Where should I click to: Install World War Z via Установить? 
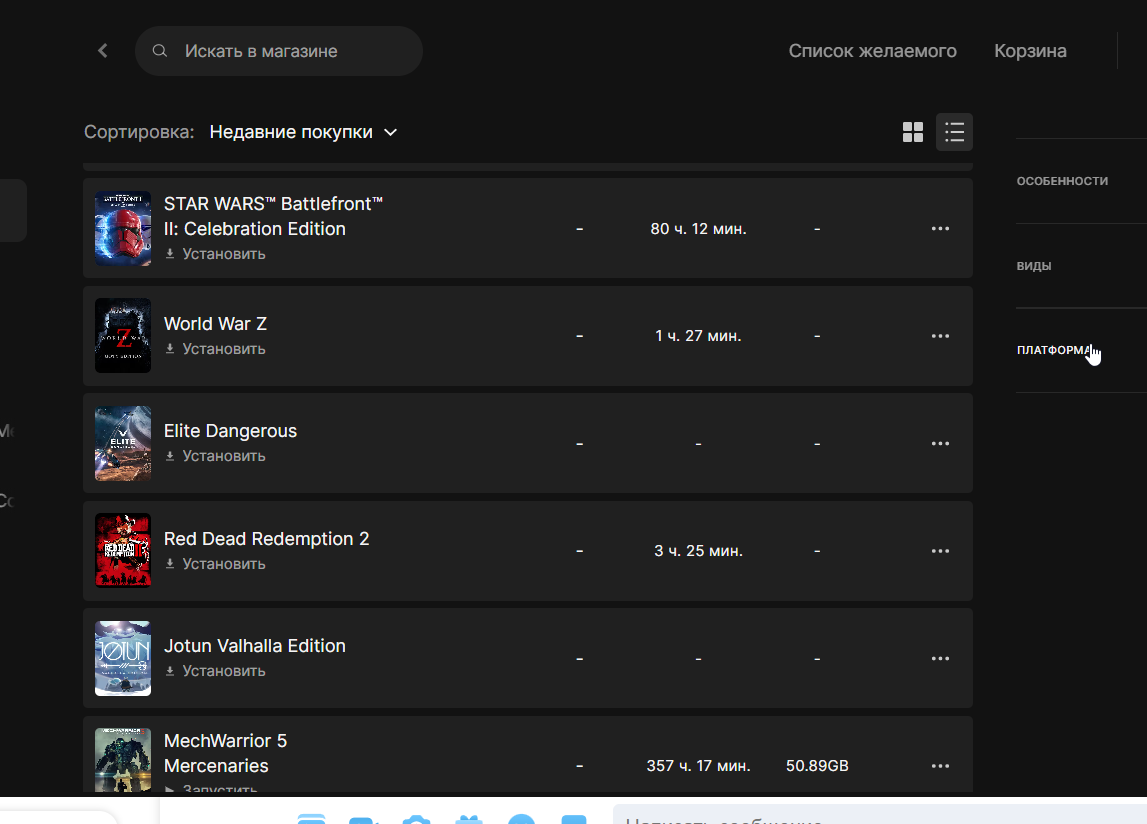(215, 349)
